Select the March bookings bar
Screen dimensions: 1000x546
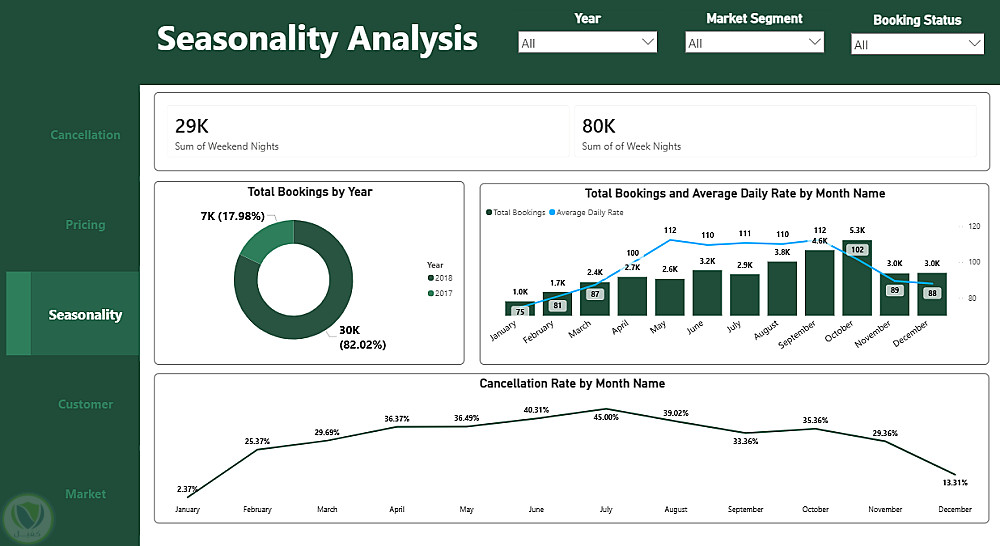point(595,299)
